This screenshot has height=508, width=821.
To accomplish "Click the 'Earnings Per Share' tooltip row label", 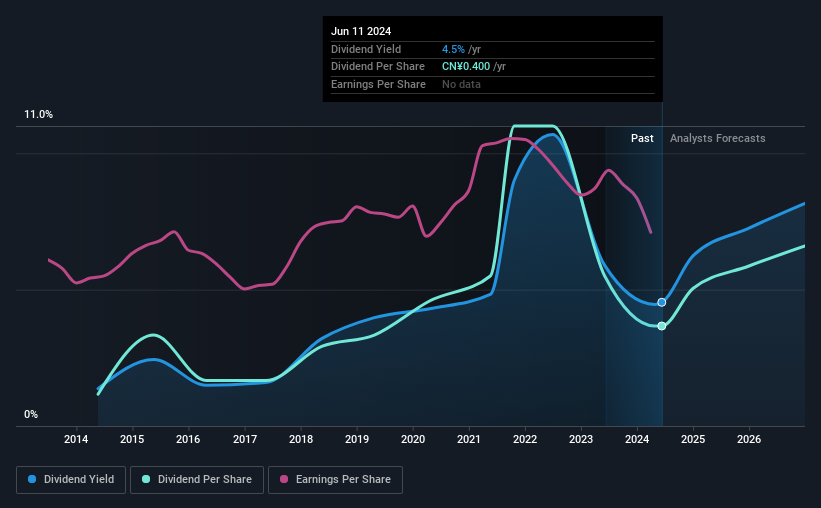I will pos(378,84).
